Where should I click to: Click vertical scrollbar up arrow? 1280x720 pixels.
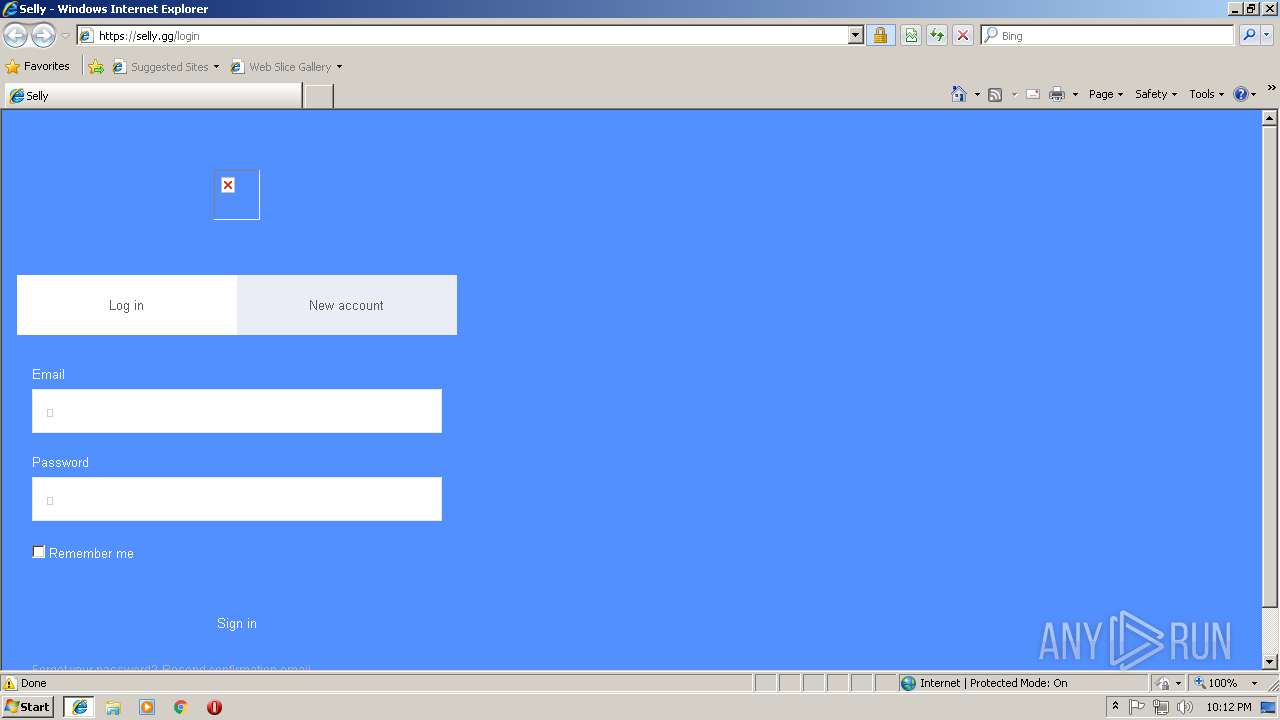(x=1270, y=118)
